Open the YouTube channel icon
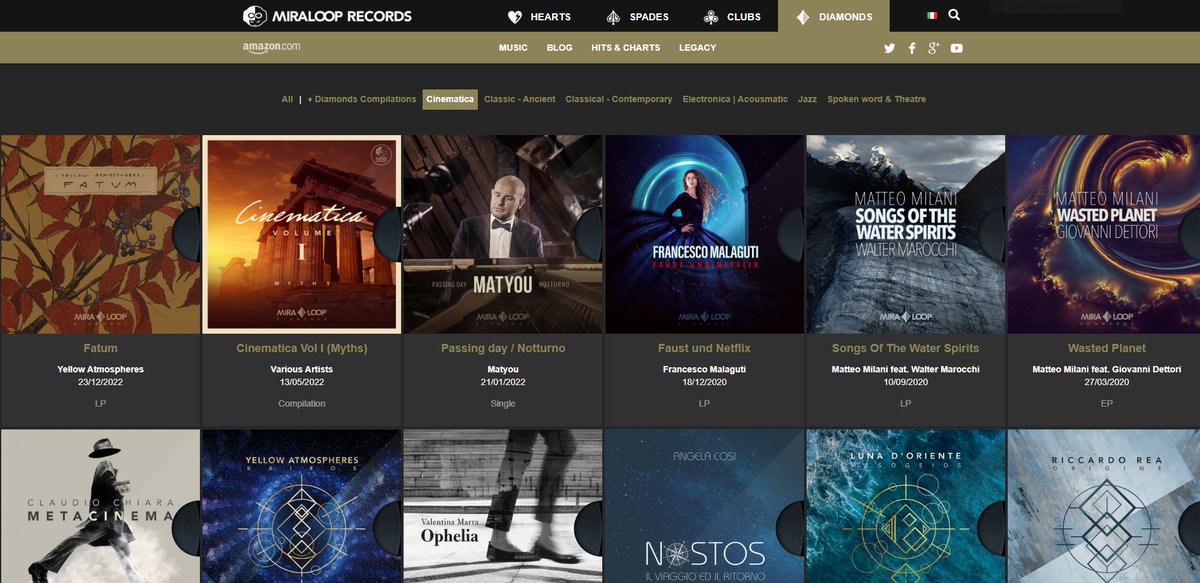This screenshot has width=1200, height=583. click(957, 48)
